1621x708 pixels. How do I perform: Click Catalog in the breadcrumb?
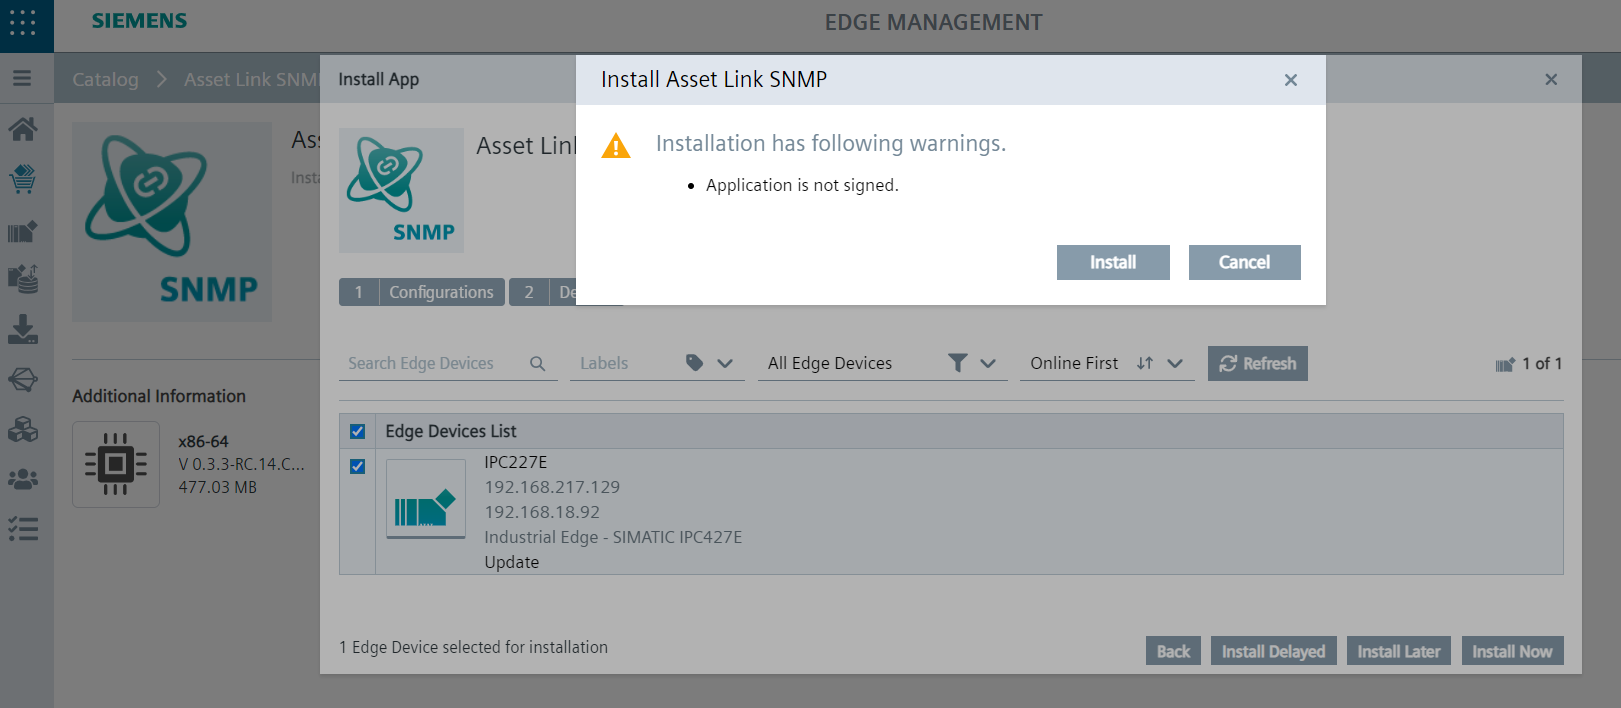tap(105, 80)
